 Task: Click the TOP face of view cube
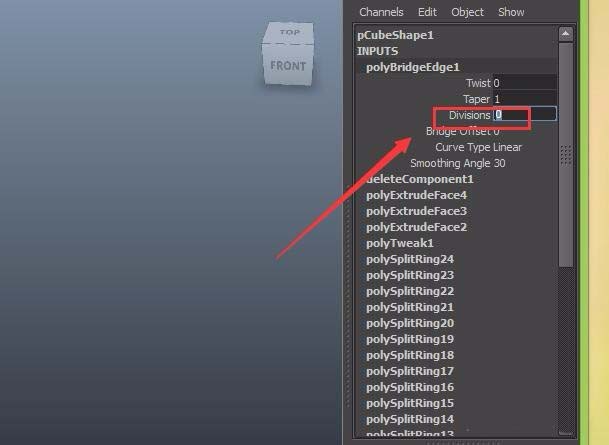289,33
